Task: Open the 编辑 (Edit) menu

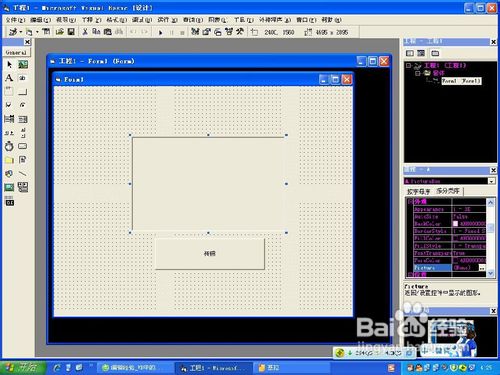Action: click(x=41, y=20)
